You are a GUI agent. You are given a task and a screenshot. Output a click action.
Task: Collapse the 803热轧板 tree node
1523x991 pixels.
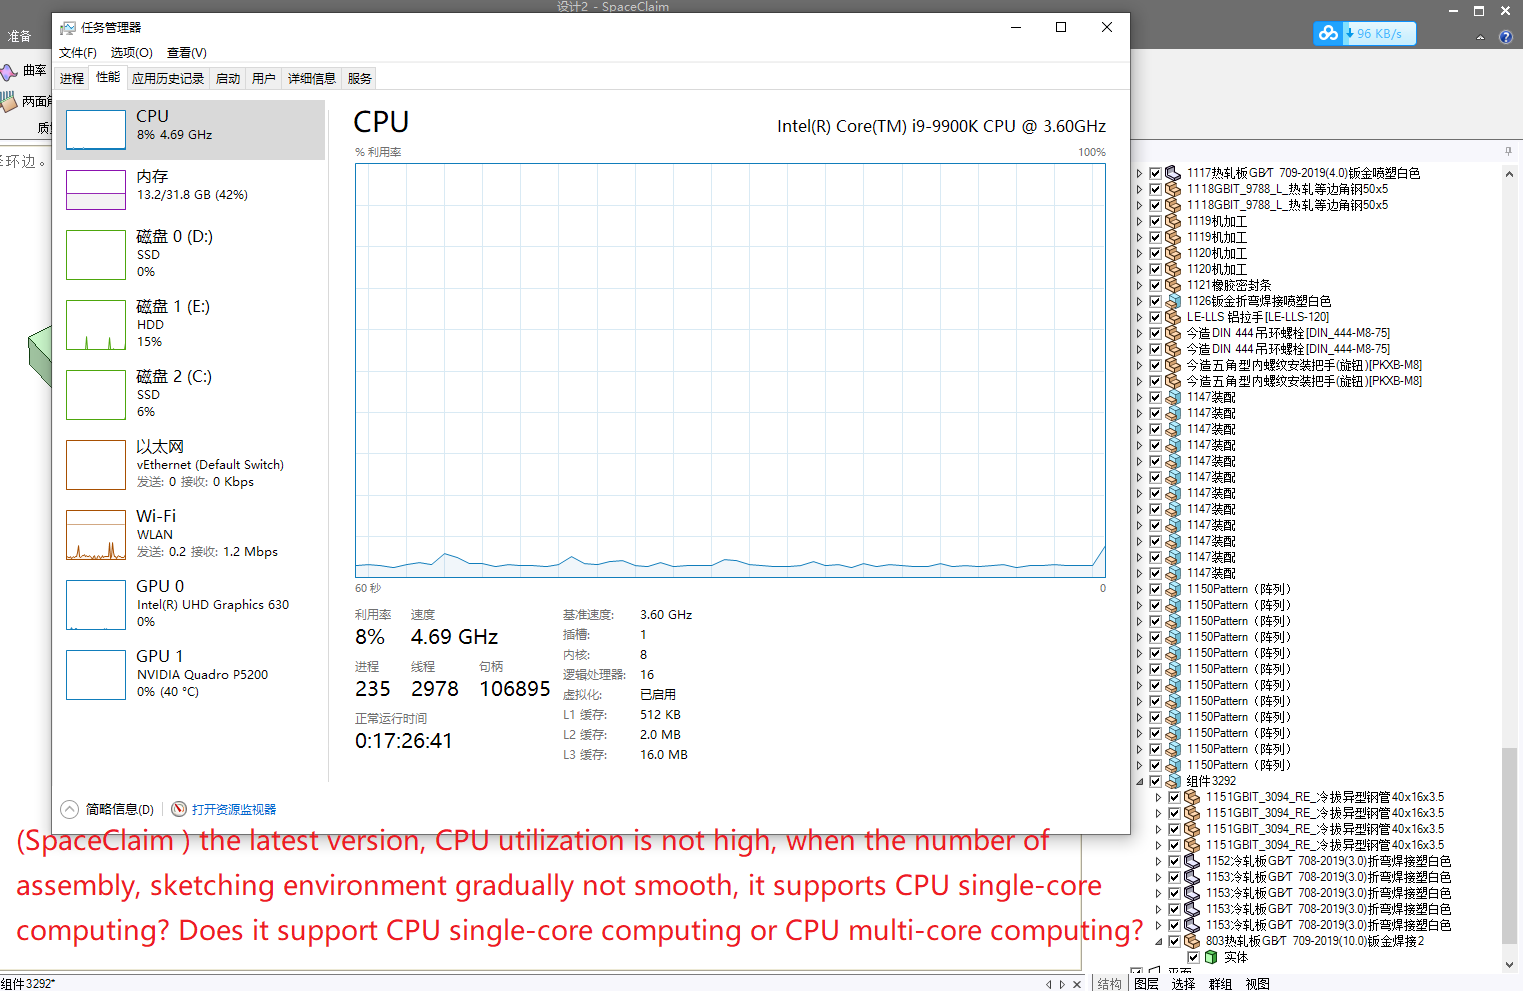(x=1158, y=941)
